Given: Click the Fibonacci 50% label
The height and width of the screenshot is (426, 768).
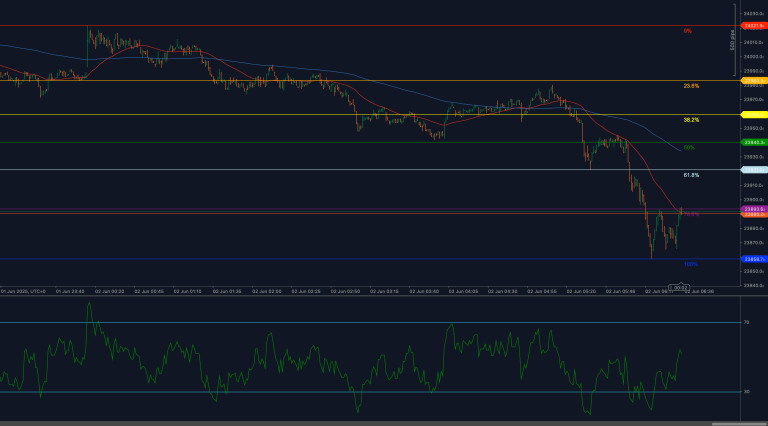Looking at the screenshot, I should pyautogui.click(x=689, y=148).
